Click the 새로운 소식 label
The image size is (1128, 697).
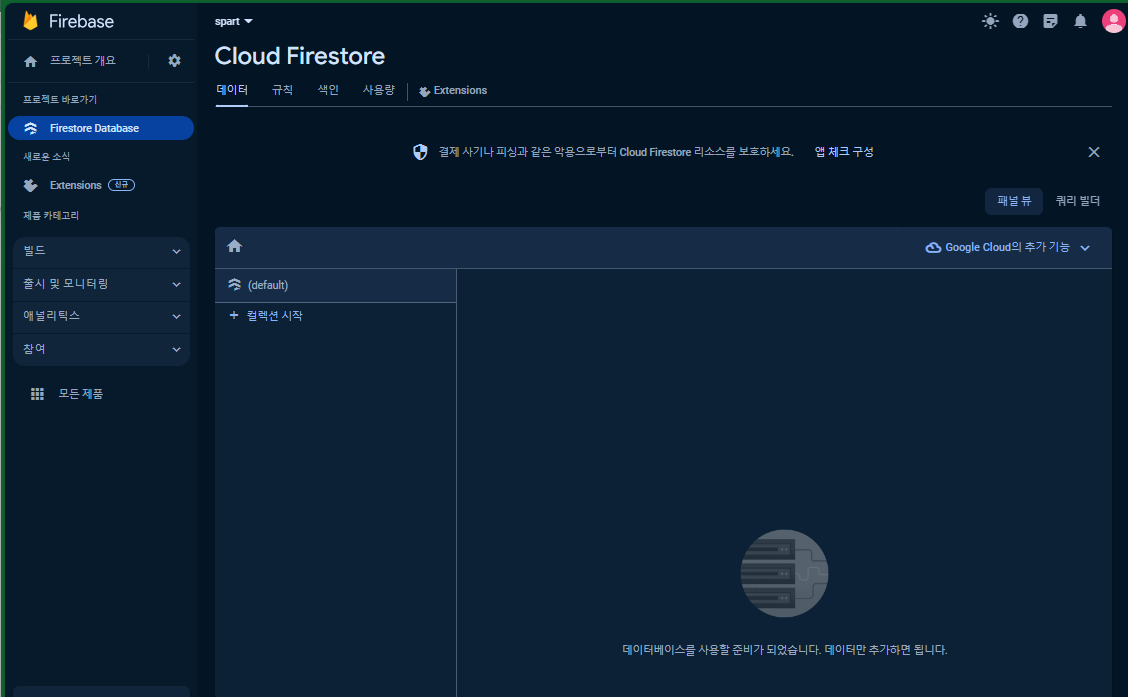[46, 156]
